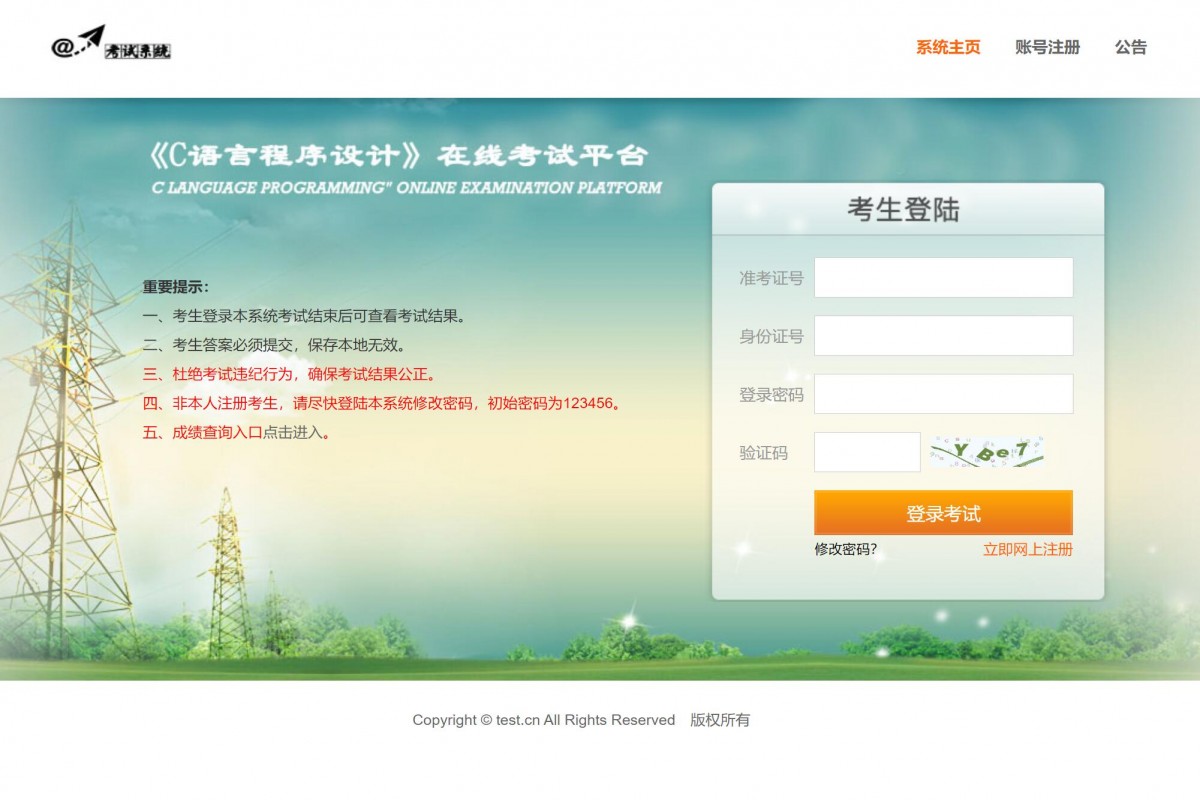The height and width of the screenshot is (800, 1200).
Task: Click the 身份证号 input field
Action: tap(942, 335)
